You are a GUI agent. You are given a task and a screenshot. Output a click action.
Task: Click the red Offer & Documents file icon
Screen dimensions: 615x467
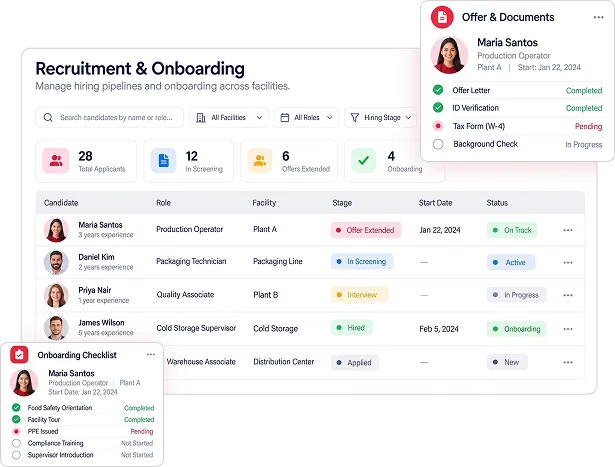click(442, 17)
